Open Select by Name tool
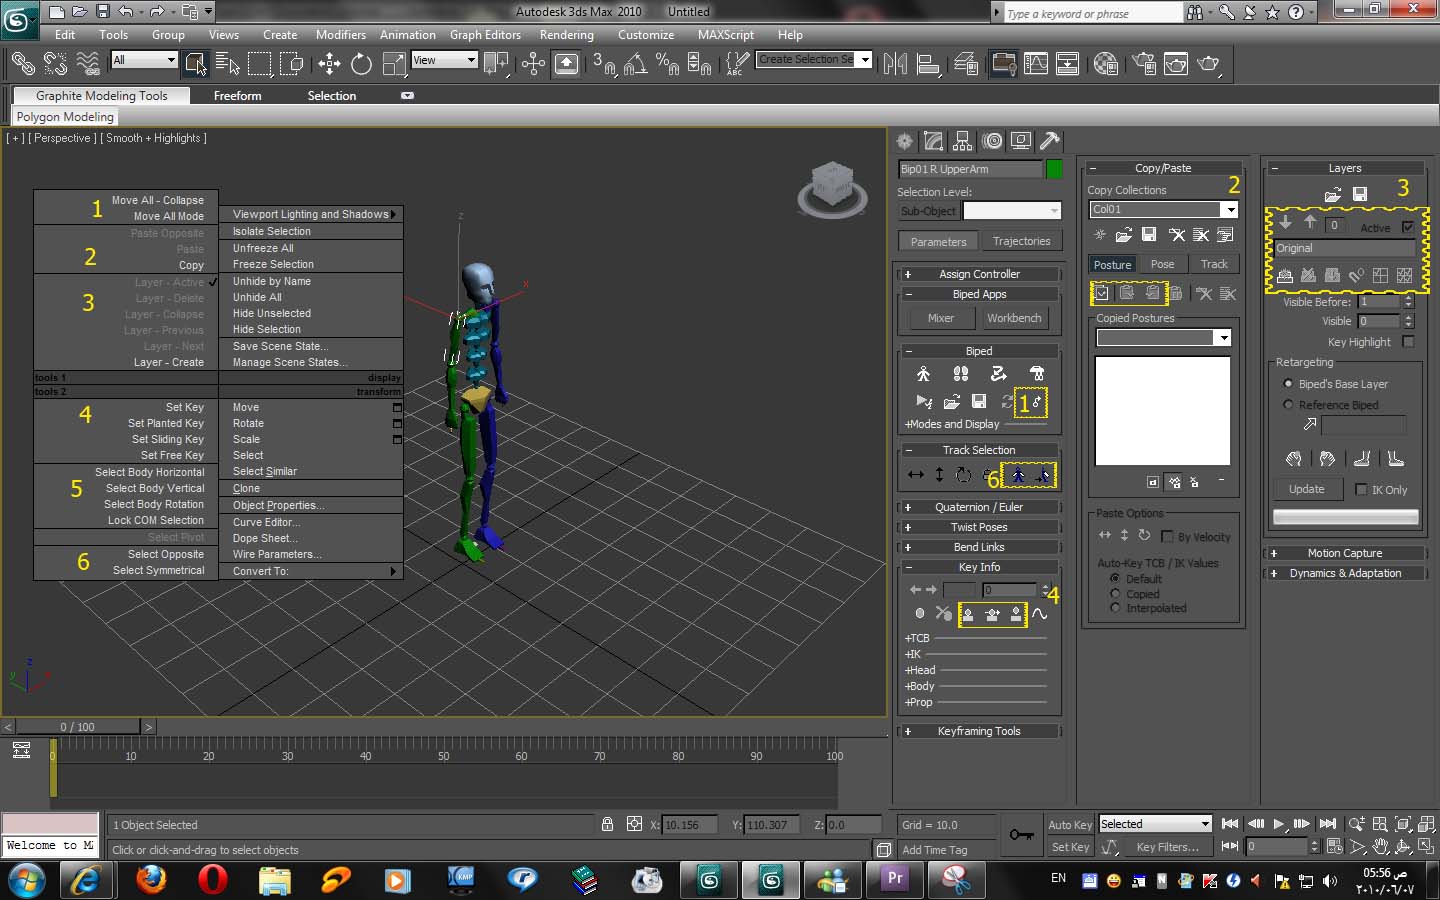 [x=228, y=64]
